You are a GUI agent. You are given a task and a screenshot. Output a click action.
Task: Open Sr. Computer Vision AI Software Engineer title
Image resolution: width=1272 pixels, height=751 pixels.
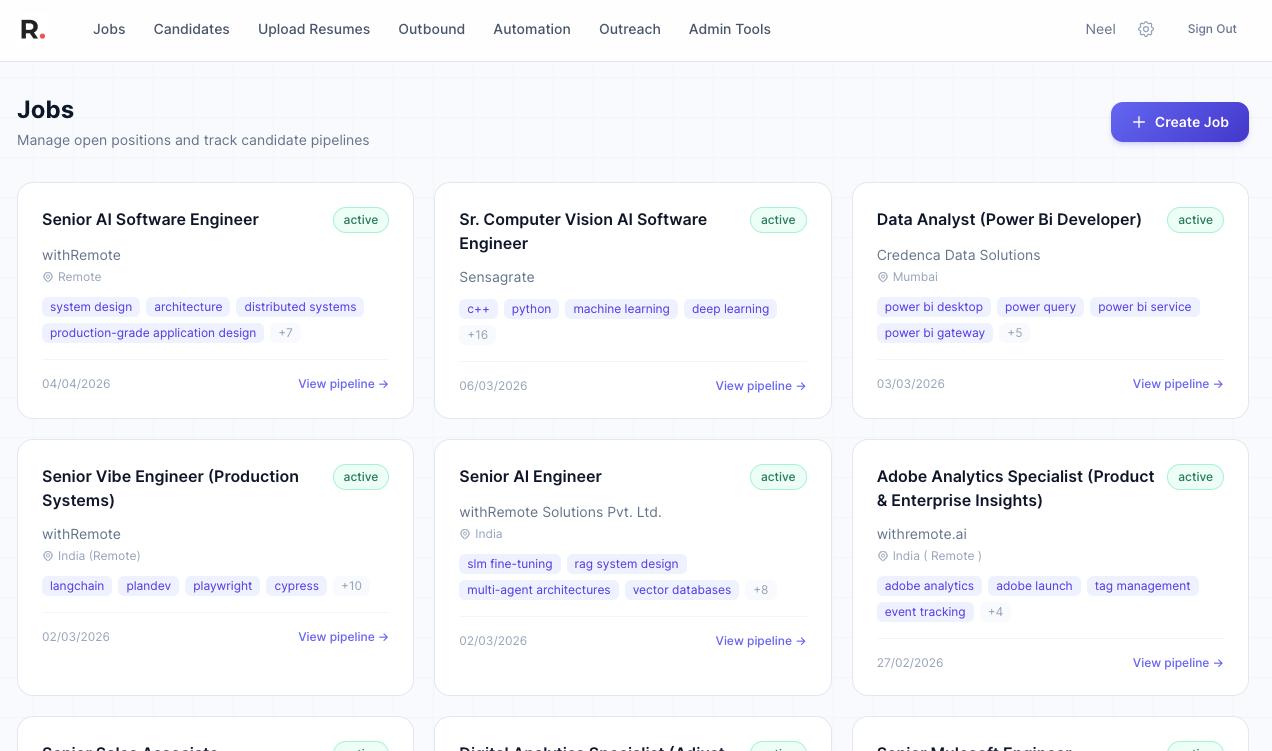[x=583, y=232]
